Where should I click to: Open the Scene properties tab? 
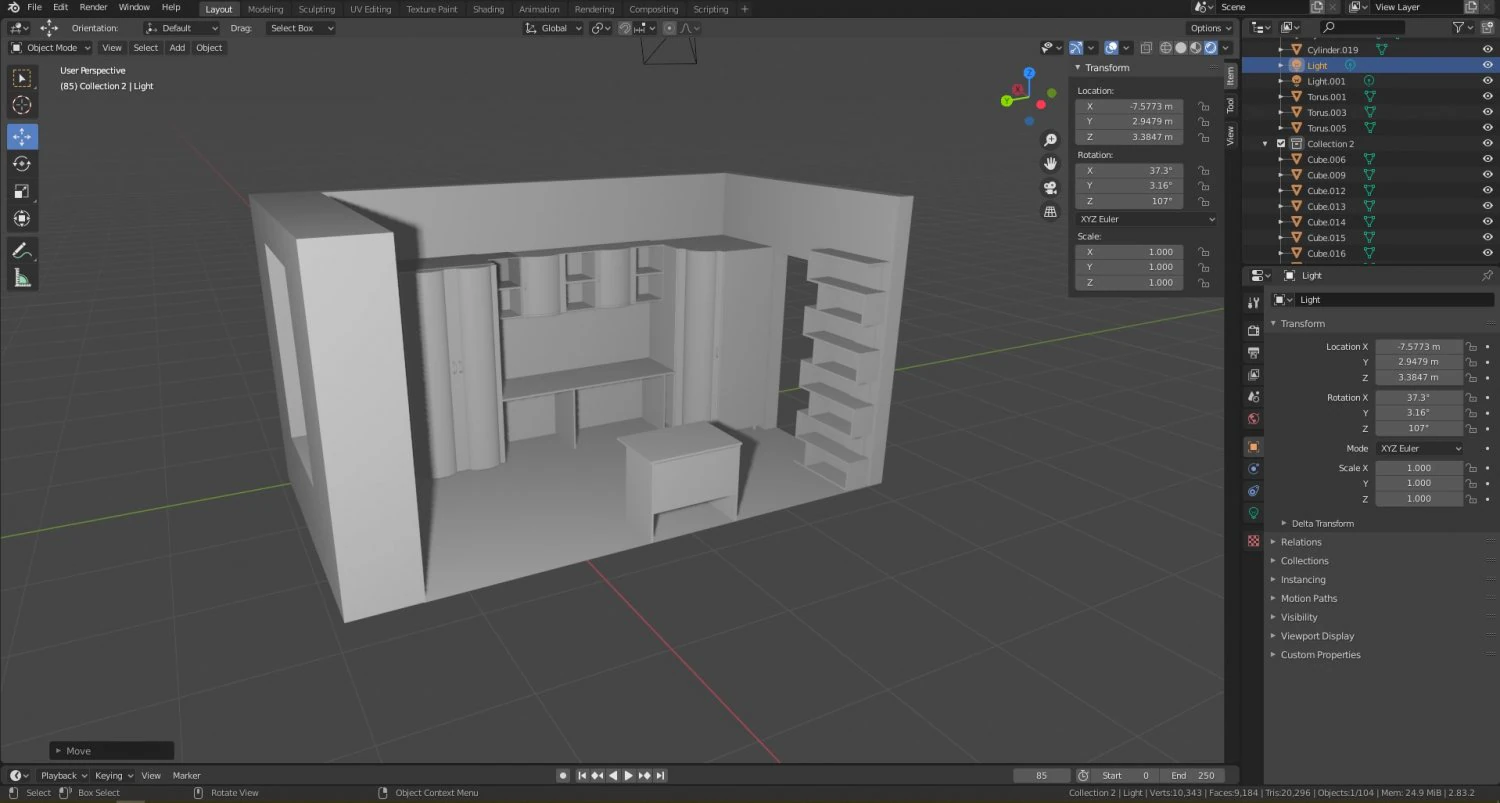coord(1254,396)
